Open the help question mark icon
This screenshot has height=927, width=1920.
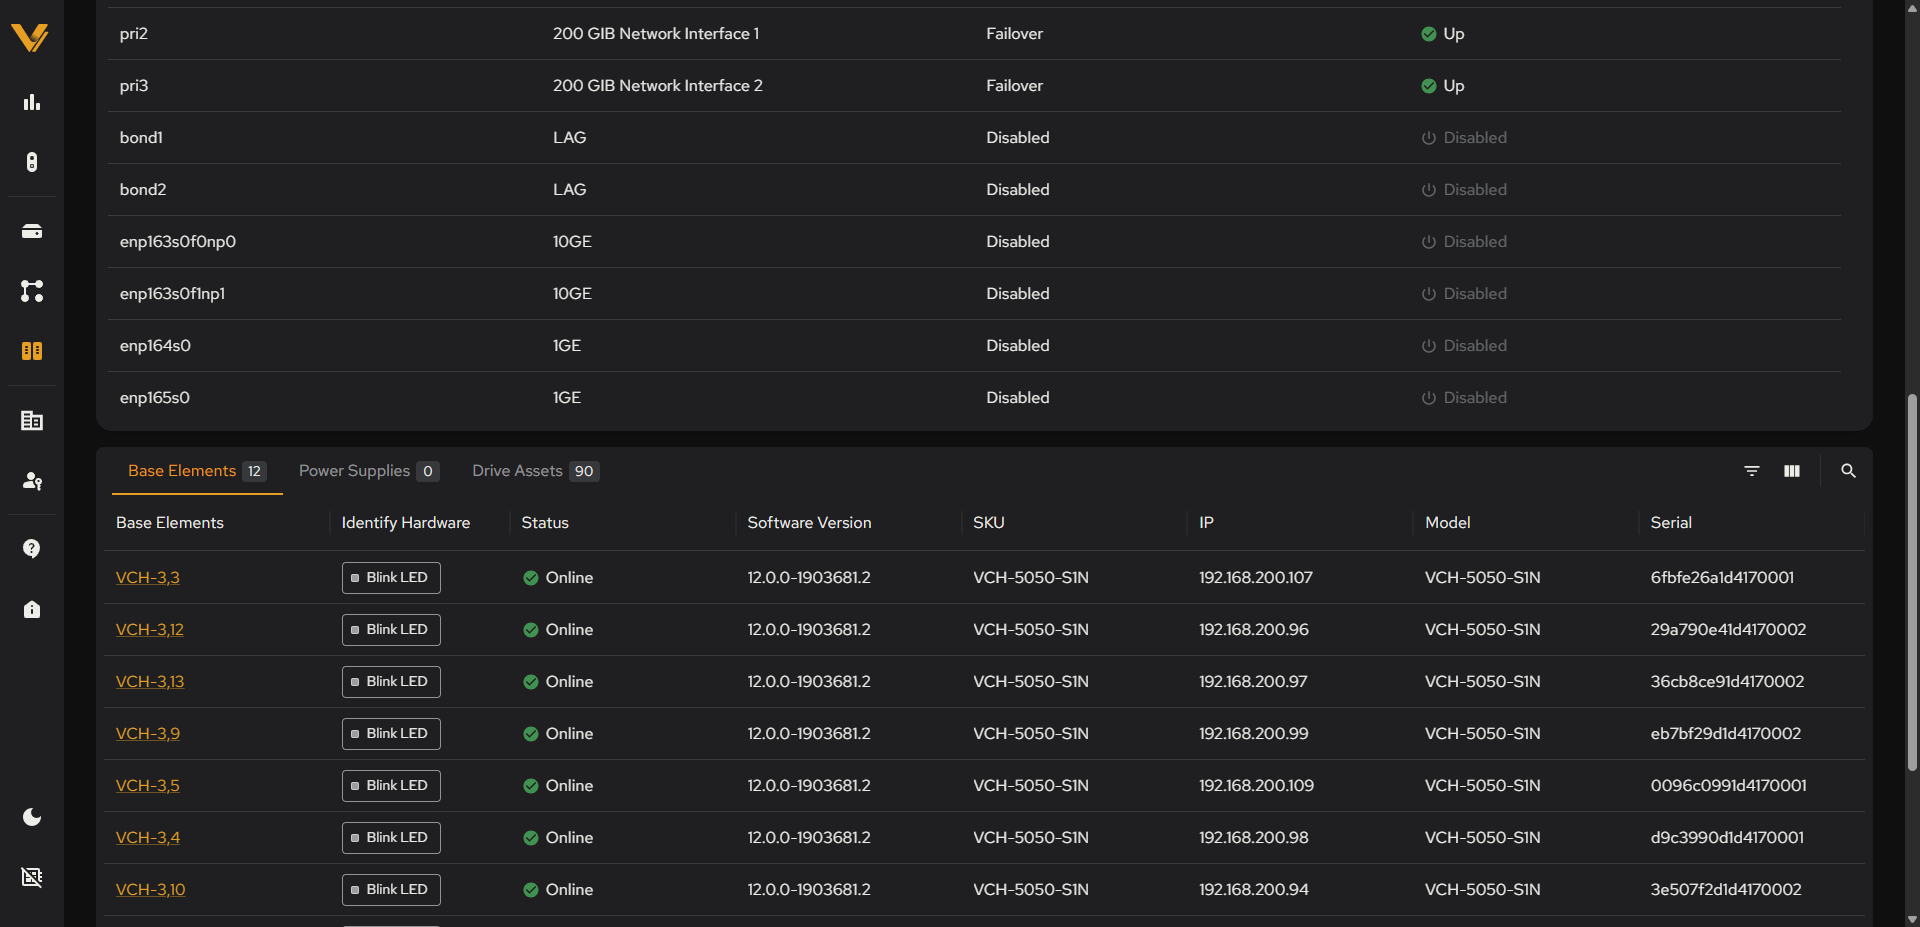32,549
